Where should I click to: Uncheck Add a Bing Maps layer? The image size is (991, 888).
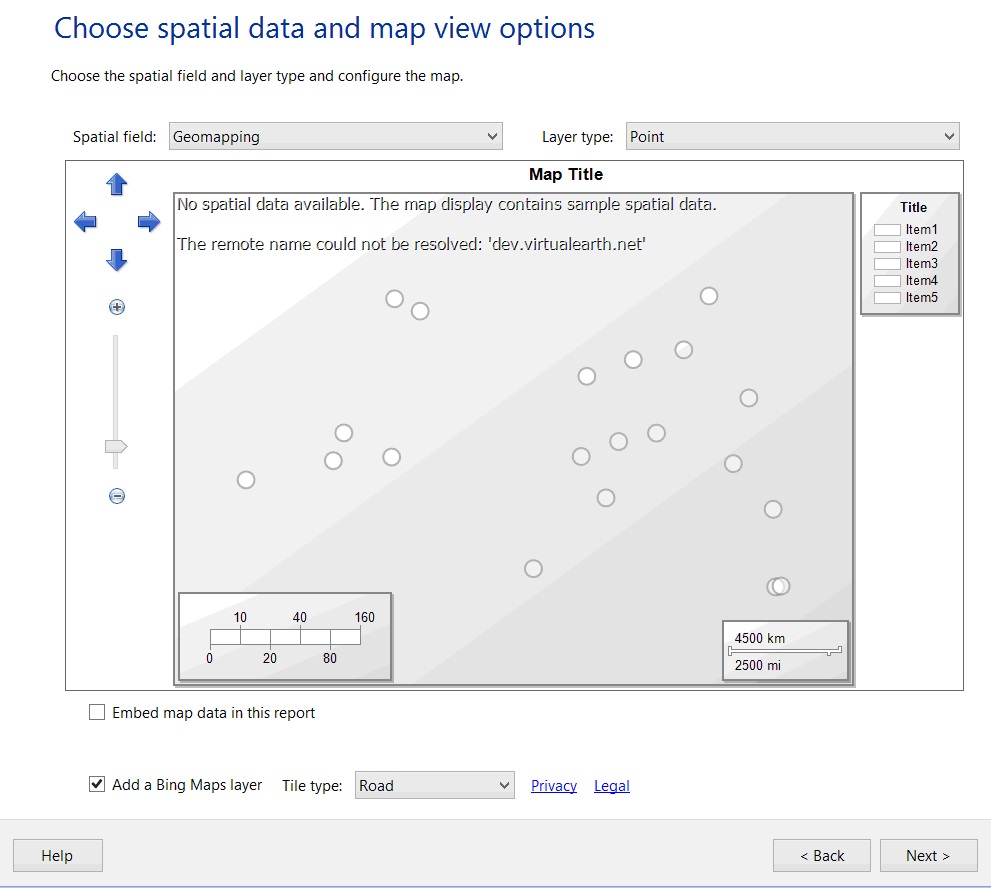pyautogui.click(x=97, y=785)
